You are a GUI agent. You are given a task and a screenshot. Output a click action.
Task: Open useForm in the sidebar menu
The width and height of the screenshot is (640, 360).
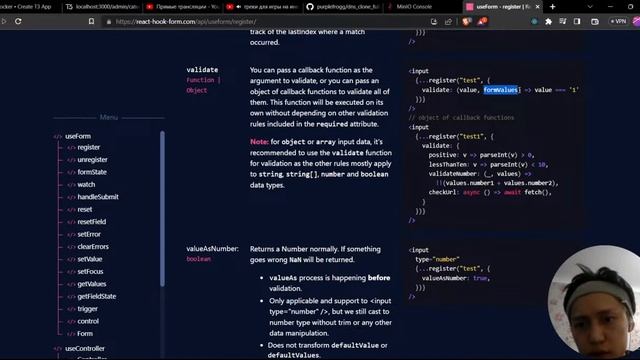point(78,136)
